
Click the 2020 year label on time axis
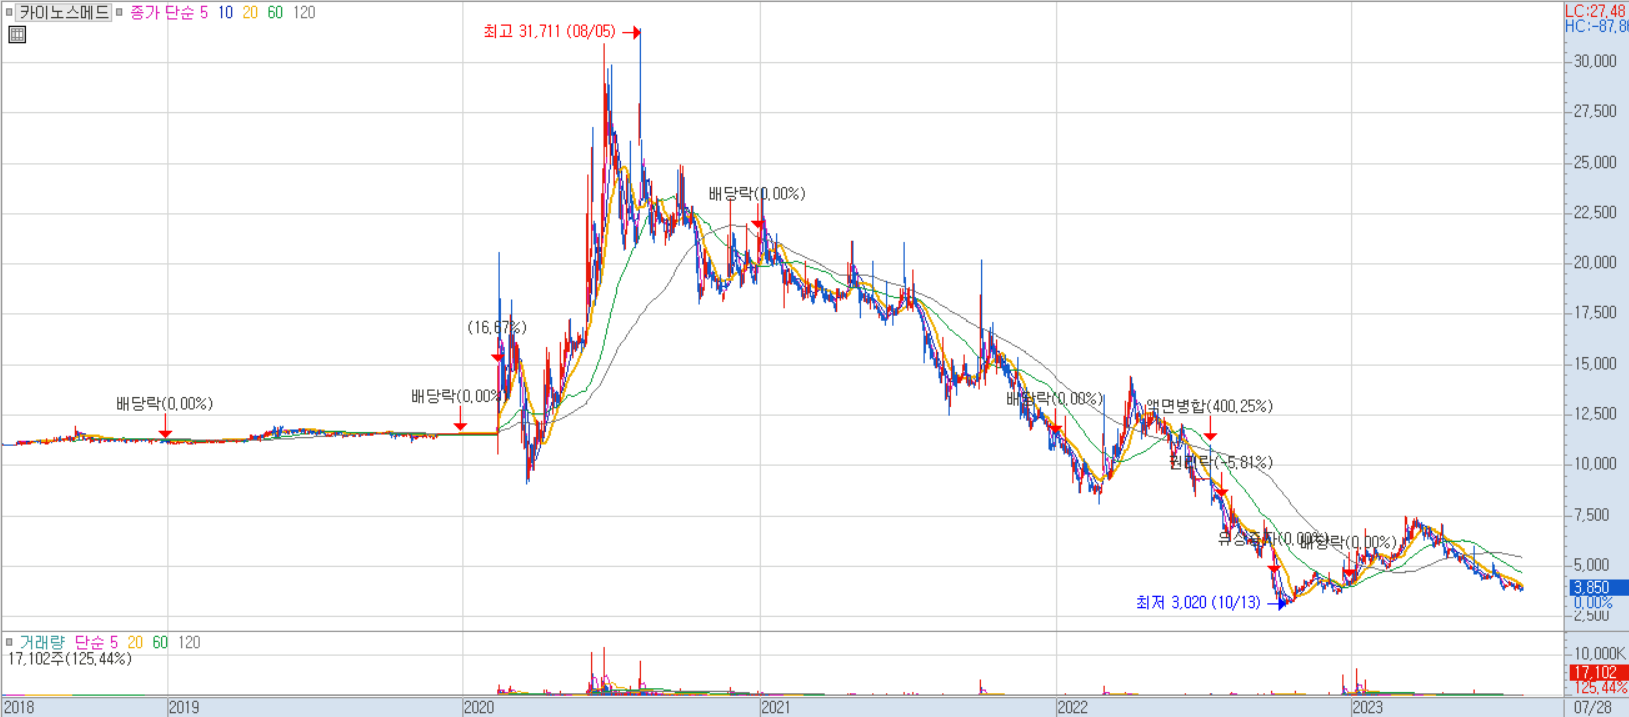479,707
